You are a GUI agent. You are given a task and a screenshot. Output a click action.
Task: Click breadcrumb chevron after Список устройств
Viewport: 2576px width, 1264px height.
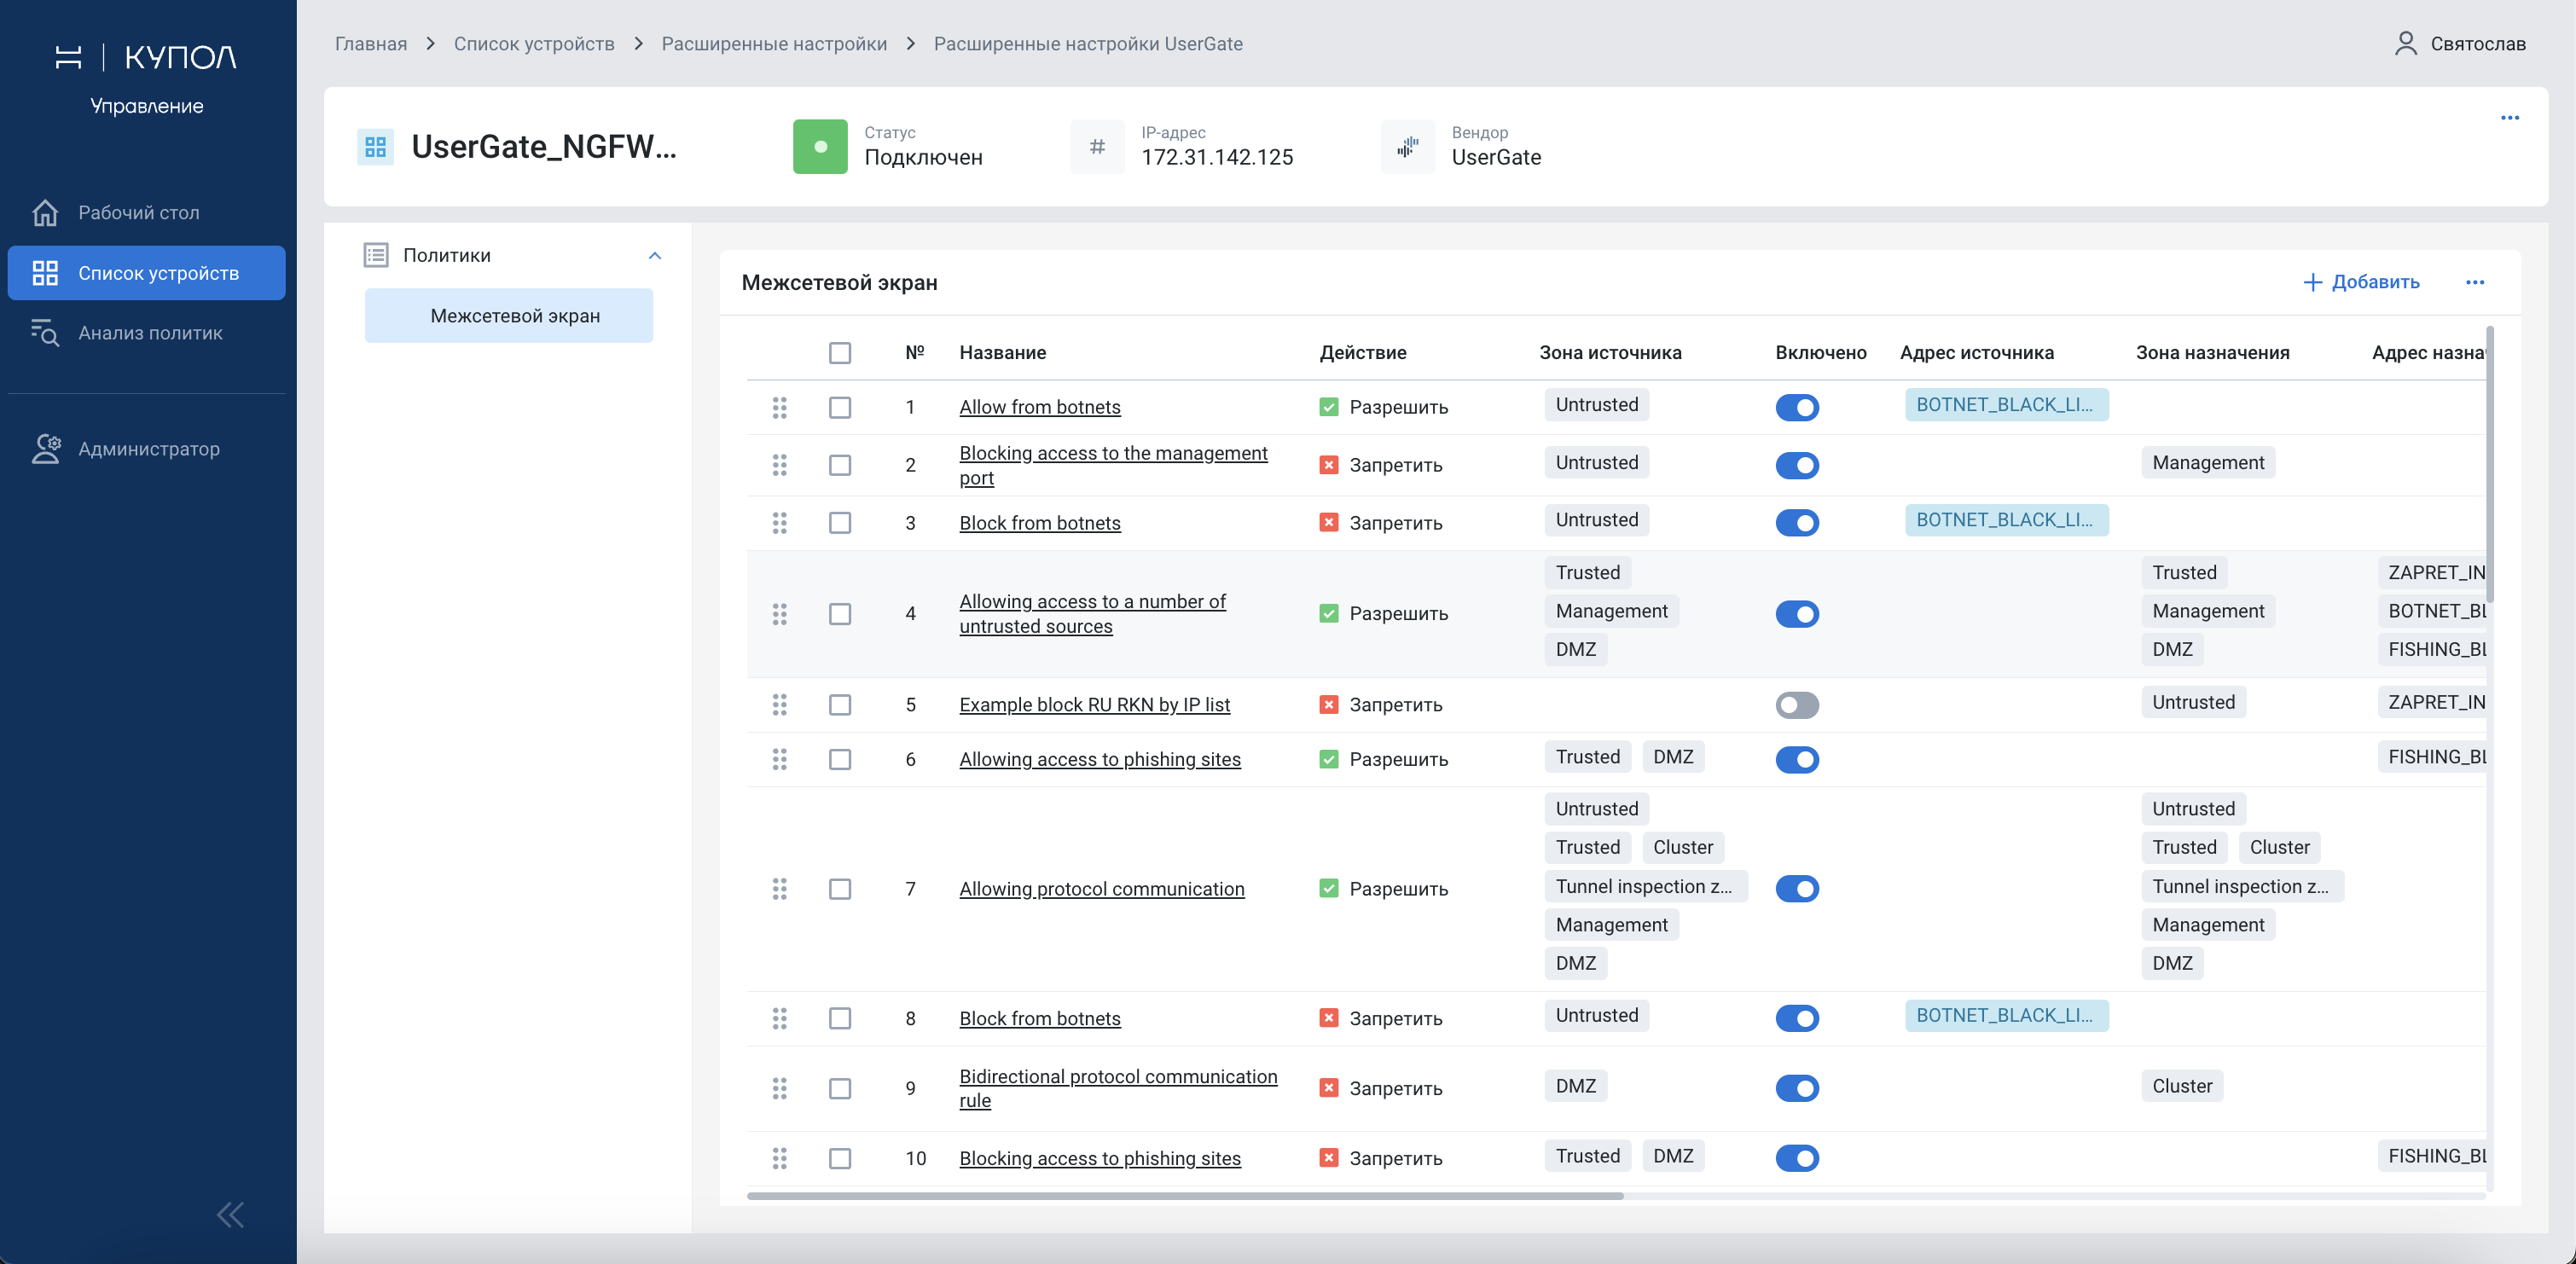pos(638,43)
